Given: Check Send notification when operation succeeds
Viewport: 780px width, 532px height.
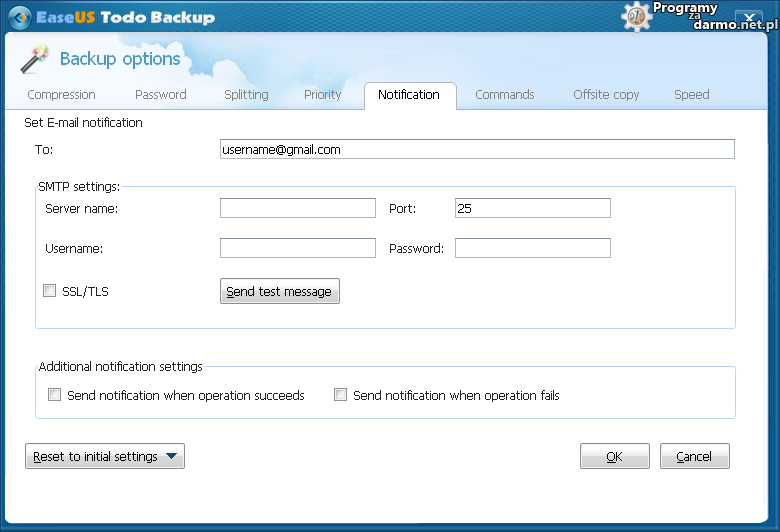Looking at the screenshot, I should (55, 395).
